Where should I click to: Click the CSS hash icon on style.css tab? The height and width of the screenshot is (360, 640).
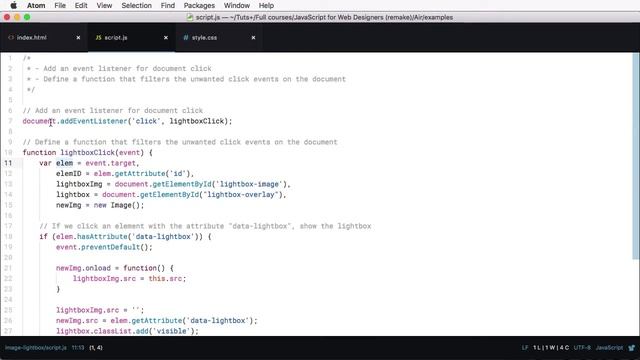point(186,38)
